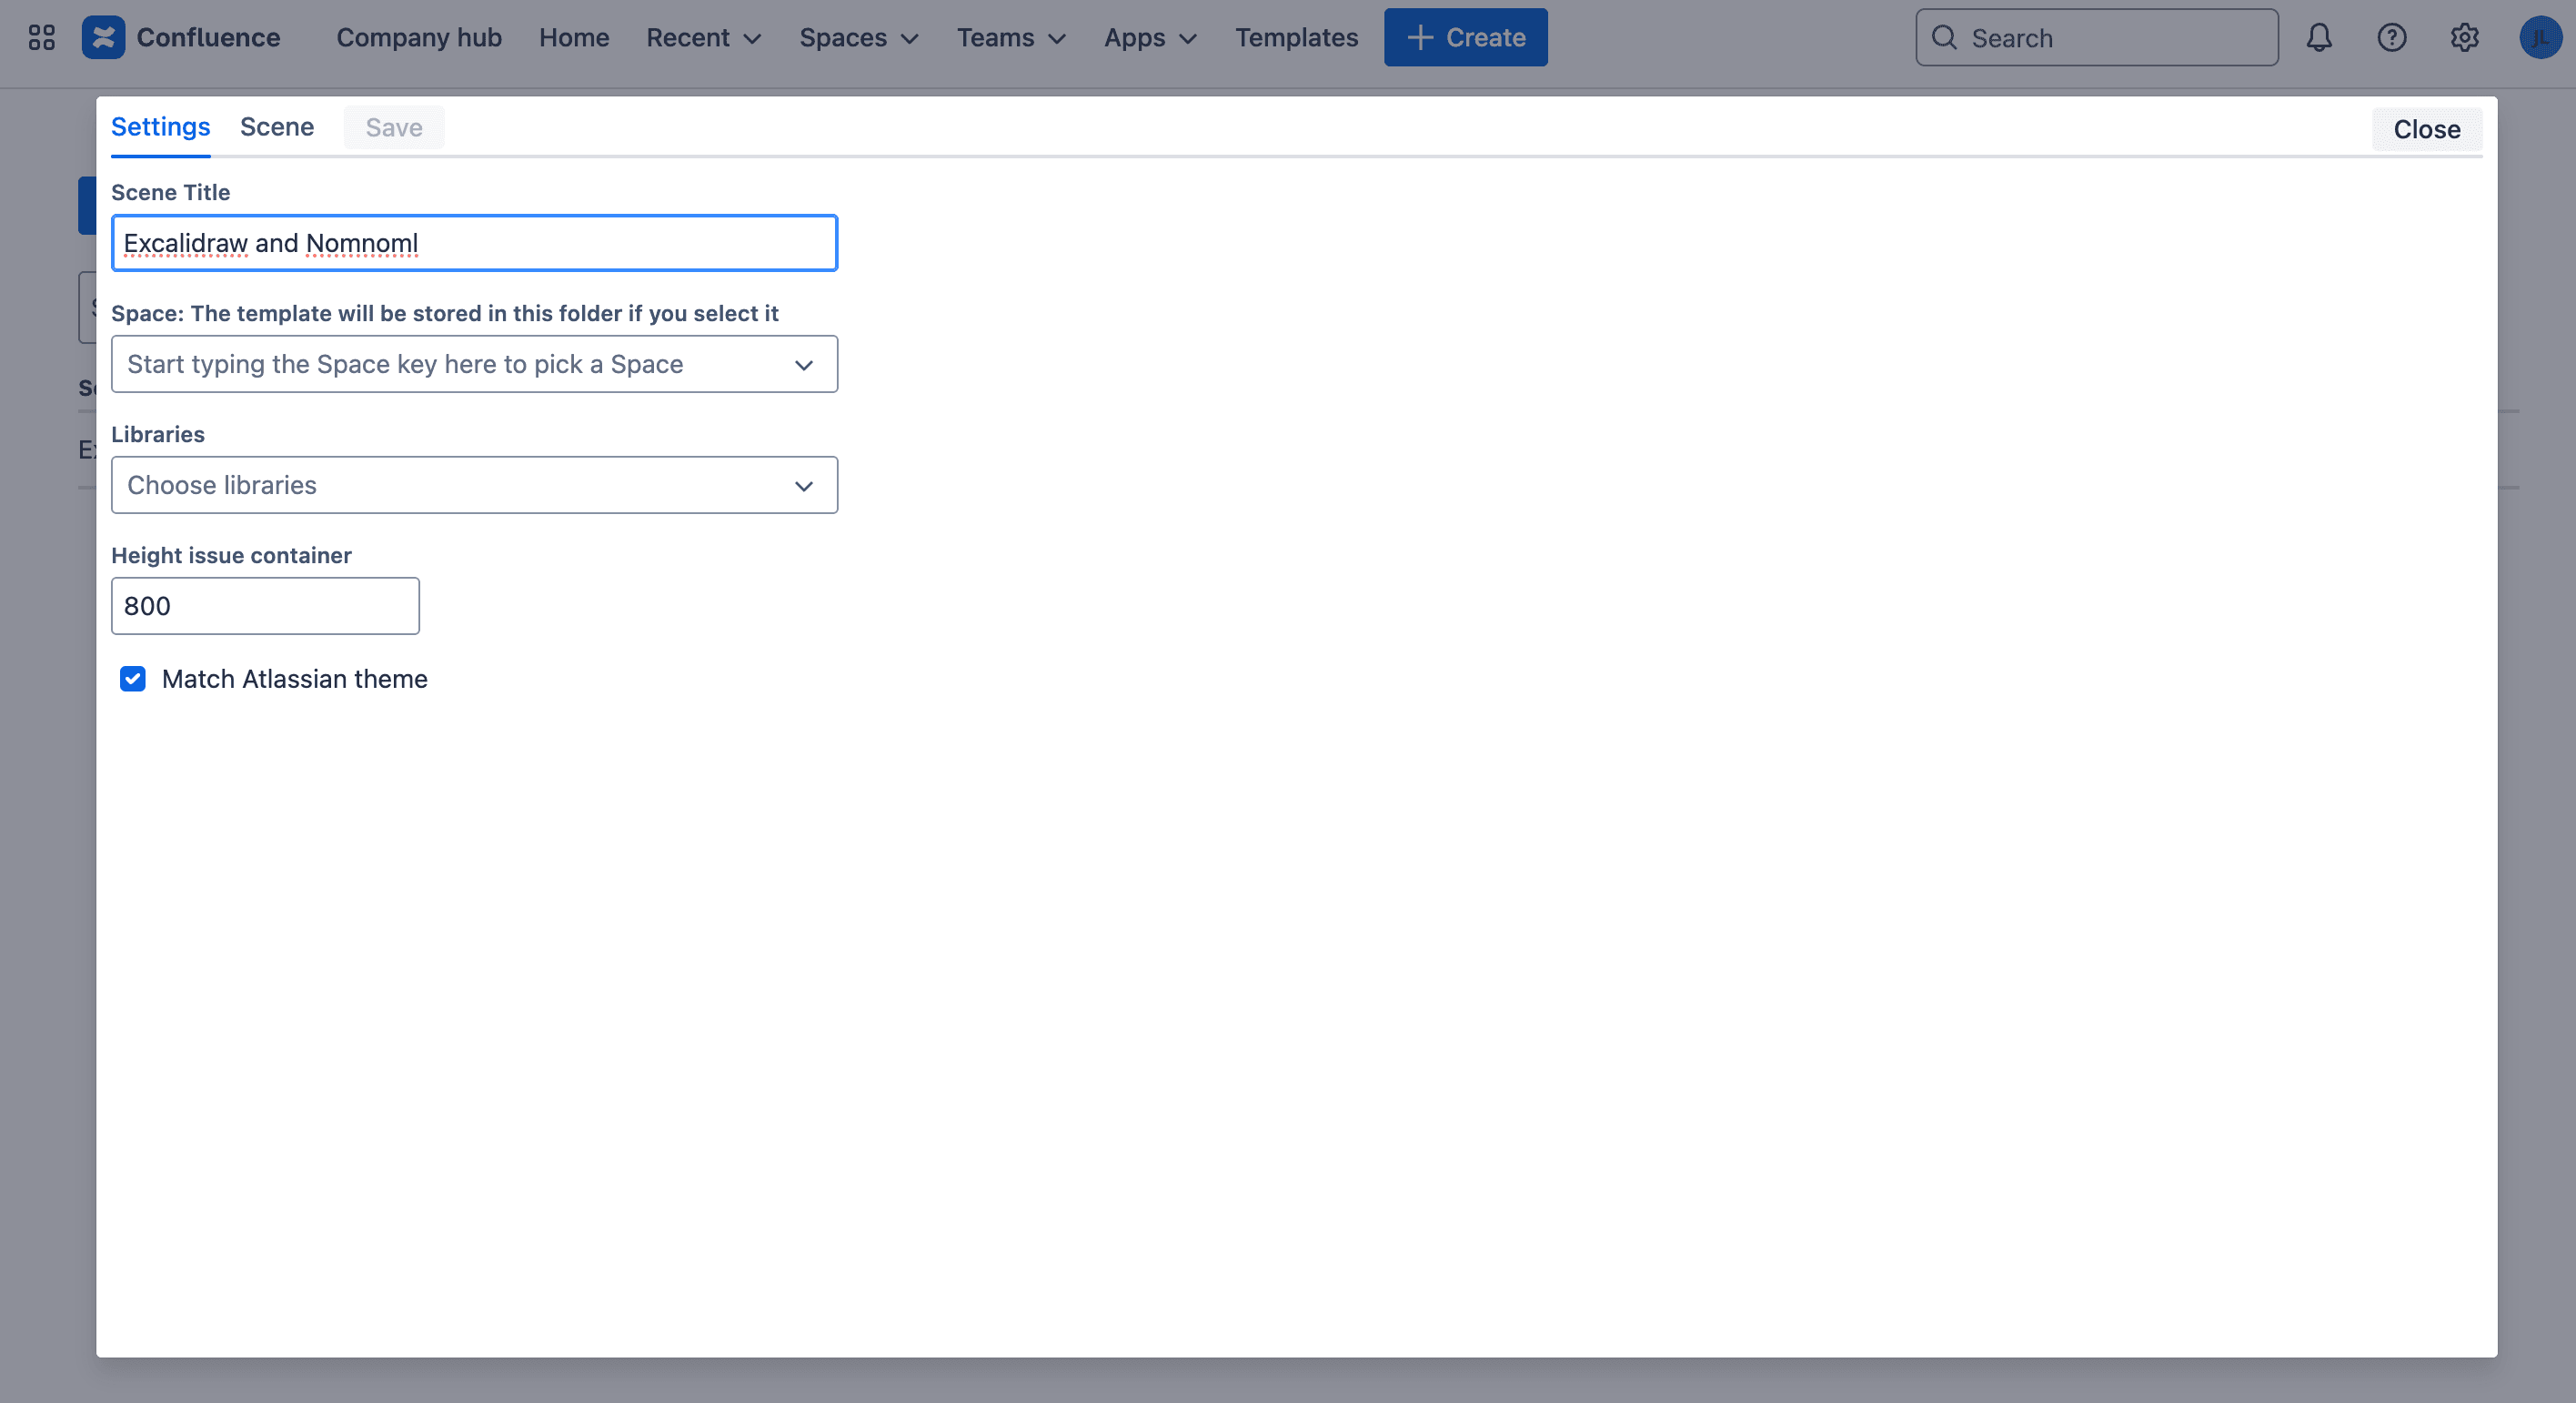Click the Height issue container field
The width and height of the screenshot is (2576, 1403).
click(x=265, y=606)
